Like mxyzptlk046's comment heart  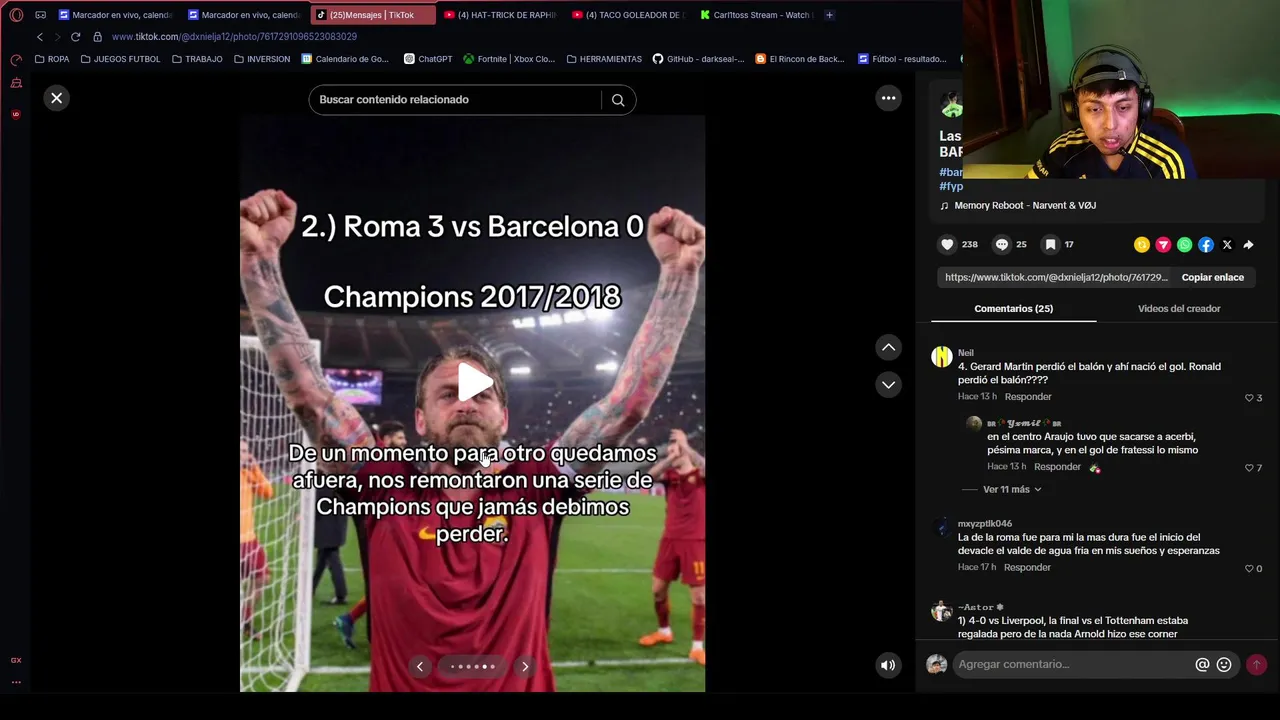(1249, 569)
